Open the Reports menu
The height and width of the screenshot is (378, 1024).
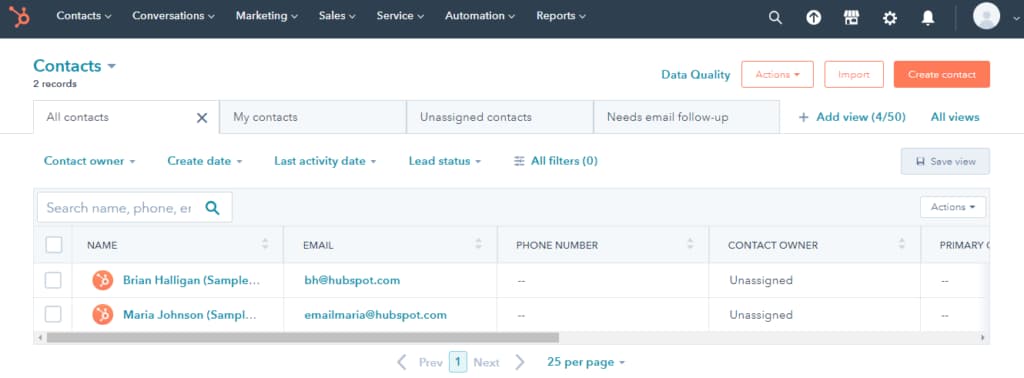[x=561, y=16]
